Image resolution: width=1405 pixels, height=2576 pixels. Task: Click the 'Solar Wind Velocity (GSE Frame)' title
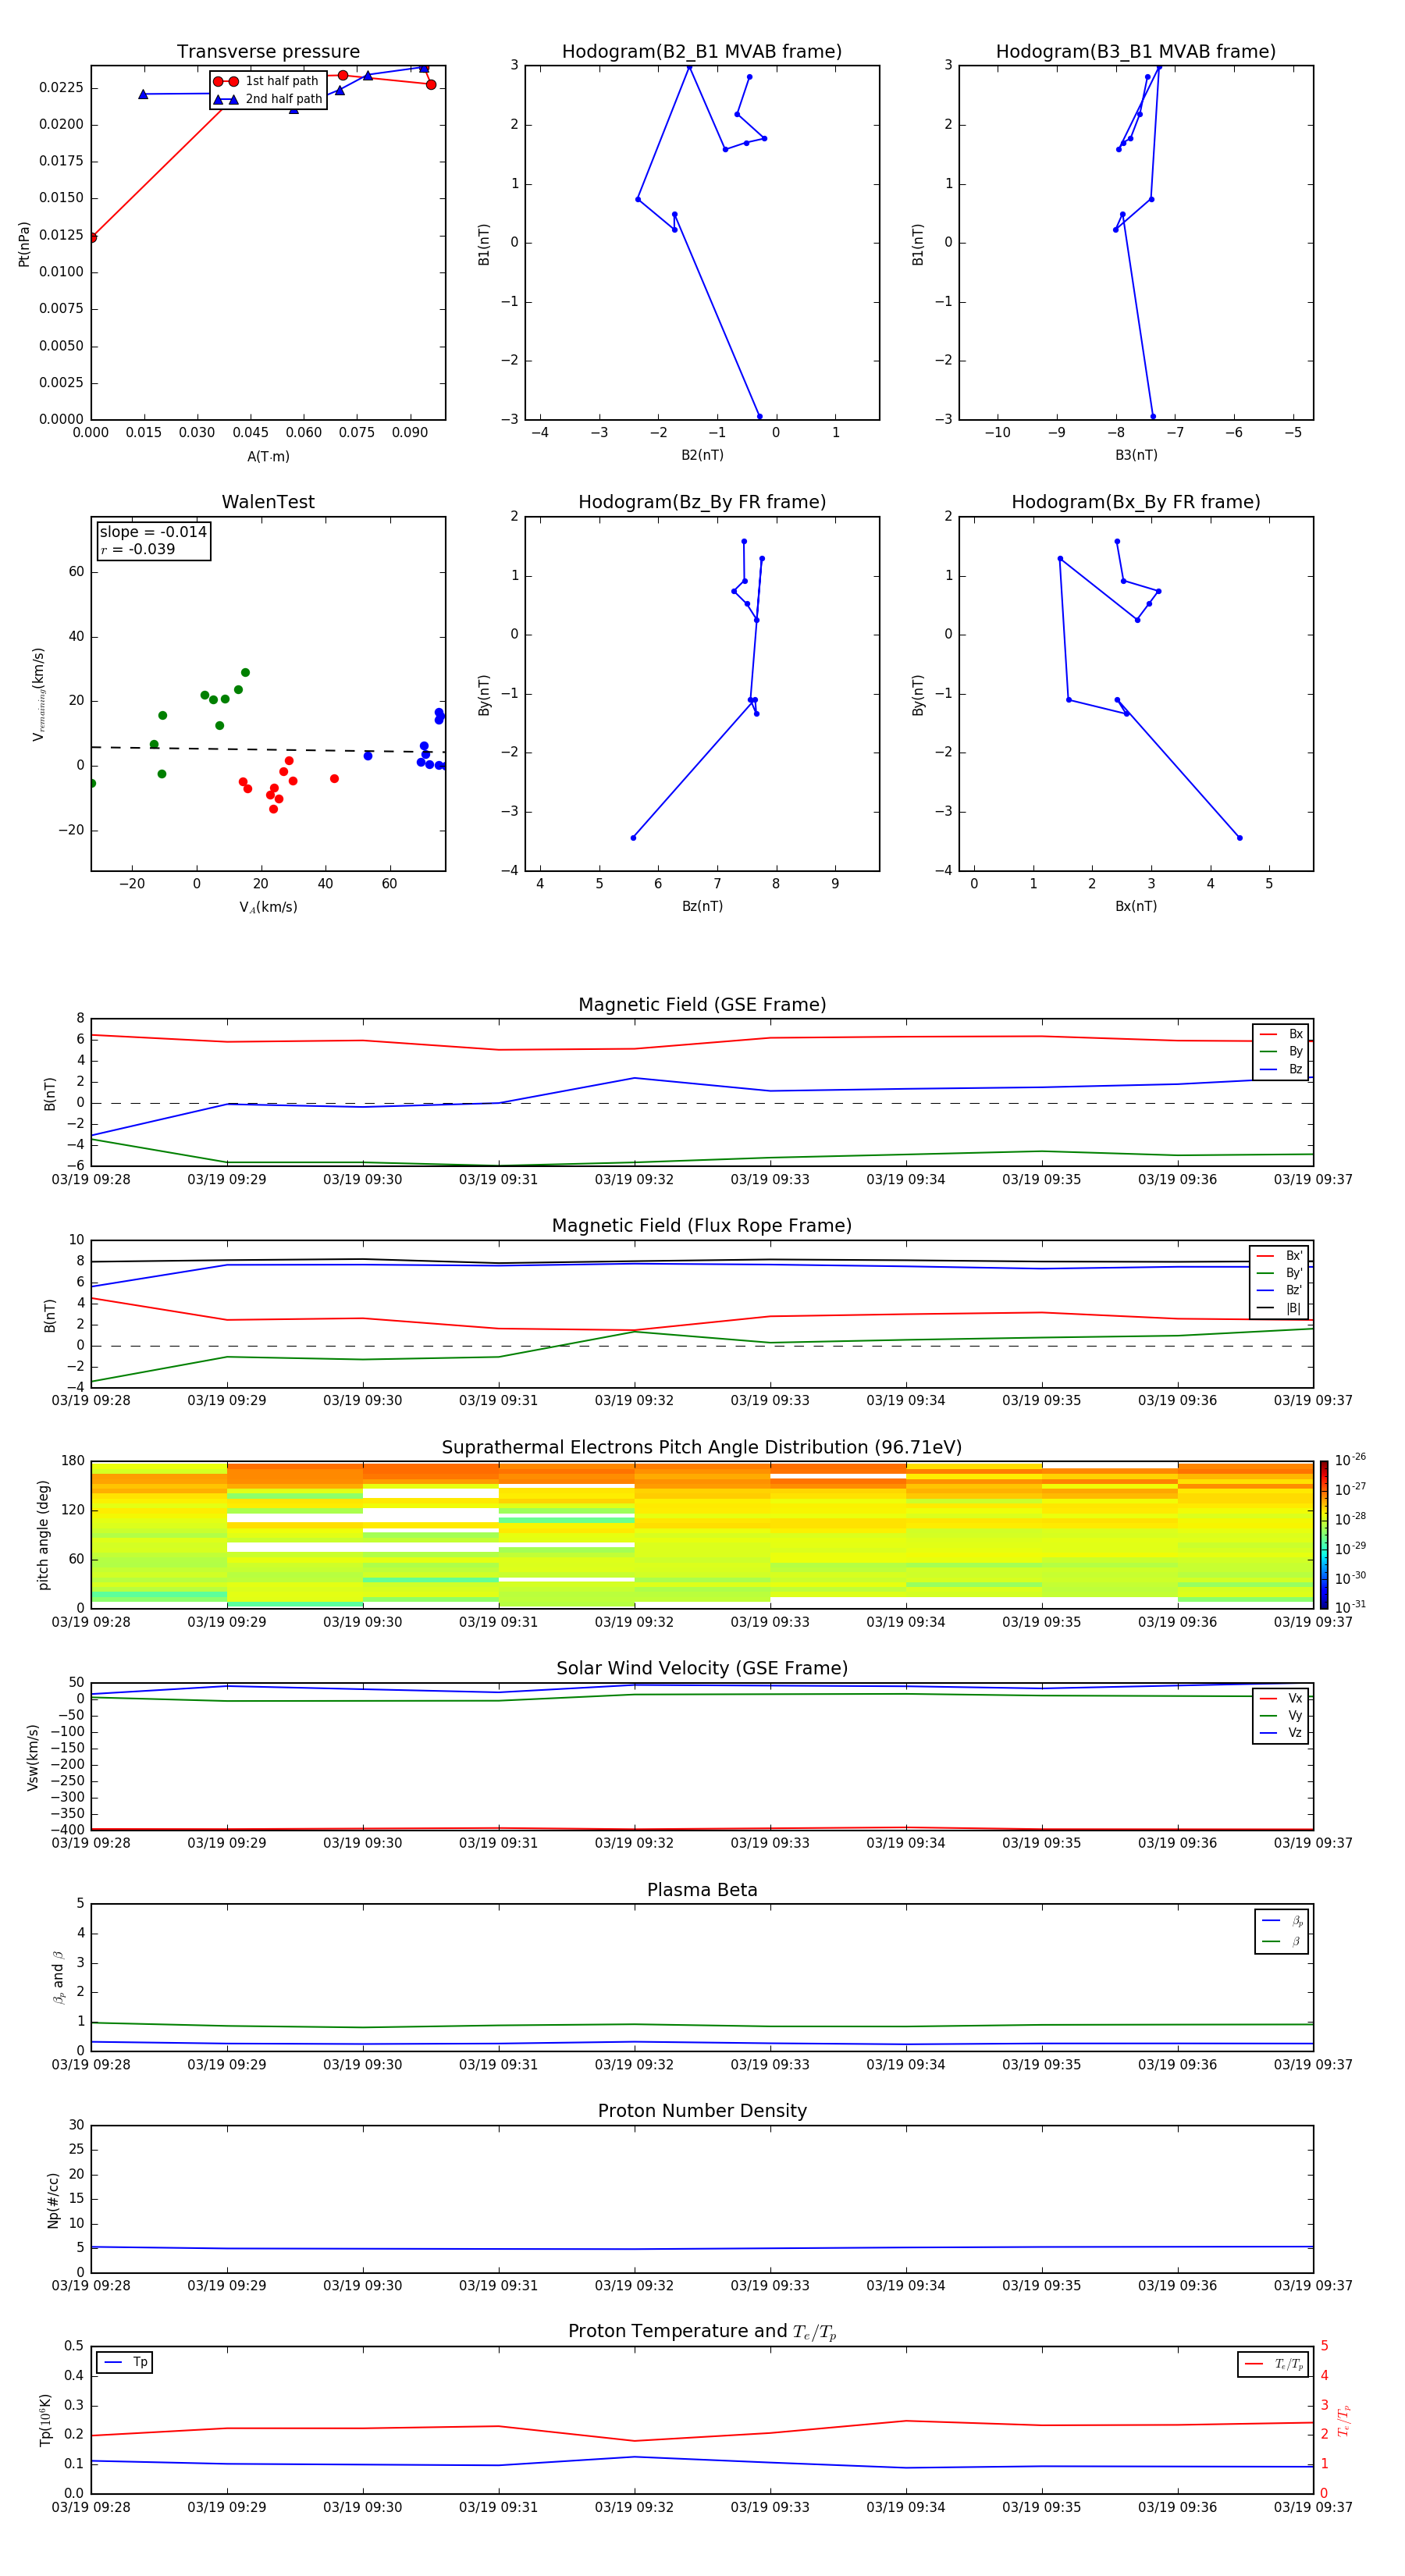(x=702, y=1669)
